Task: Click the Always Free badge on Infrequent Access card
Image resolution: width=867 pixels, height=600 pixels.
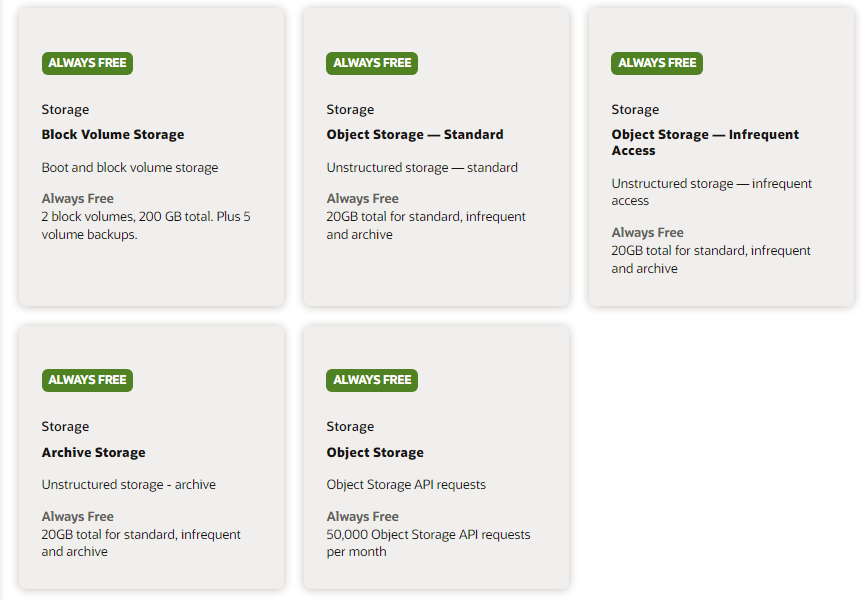Action: coord(657,63)
